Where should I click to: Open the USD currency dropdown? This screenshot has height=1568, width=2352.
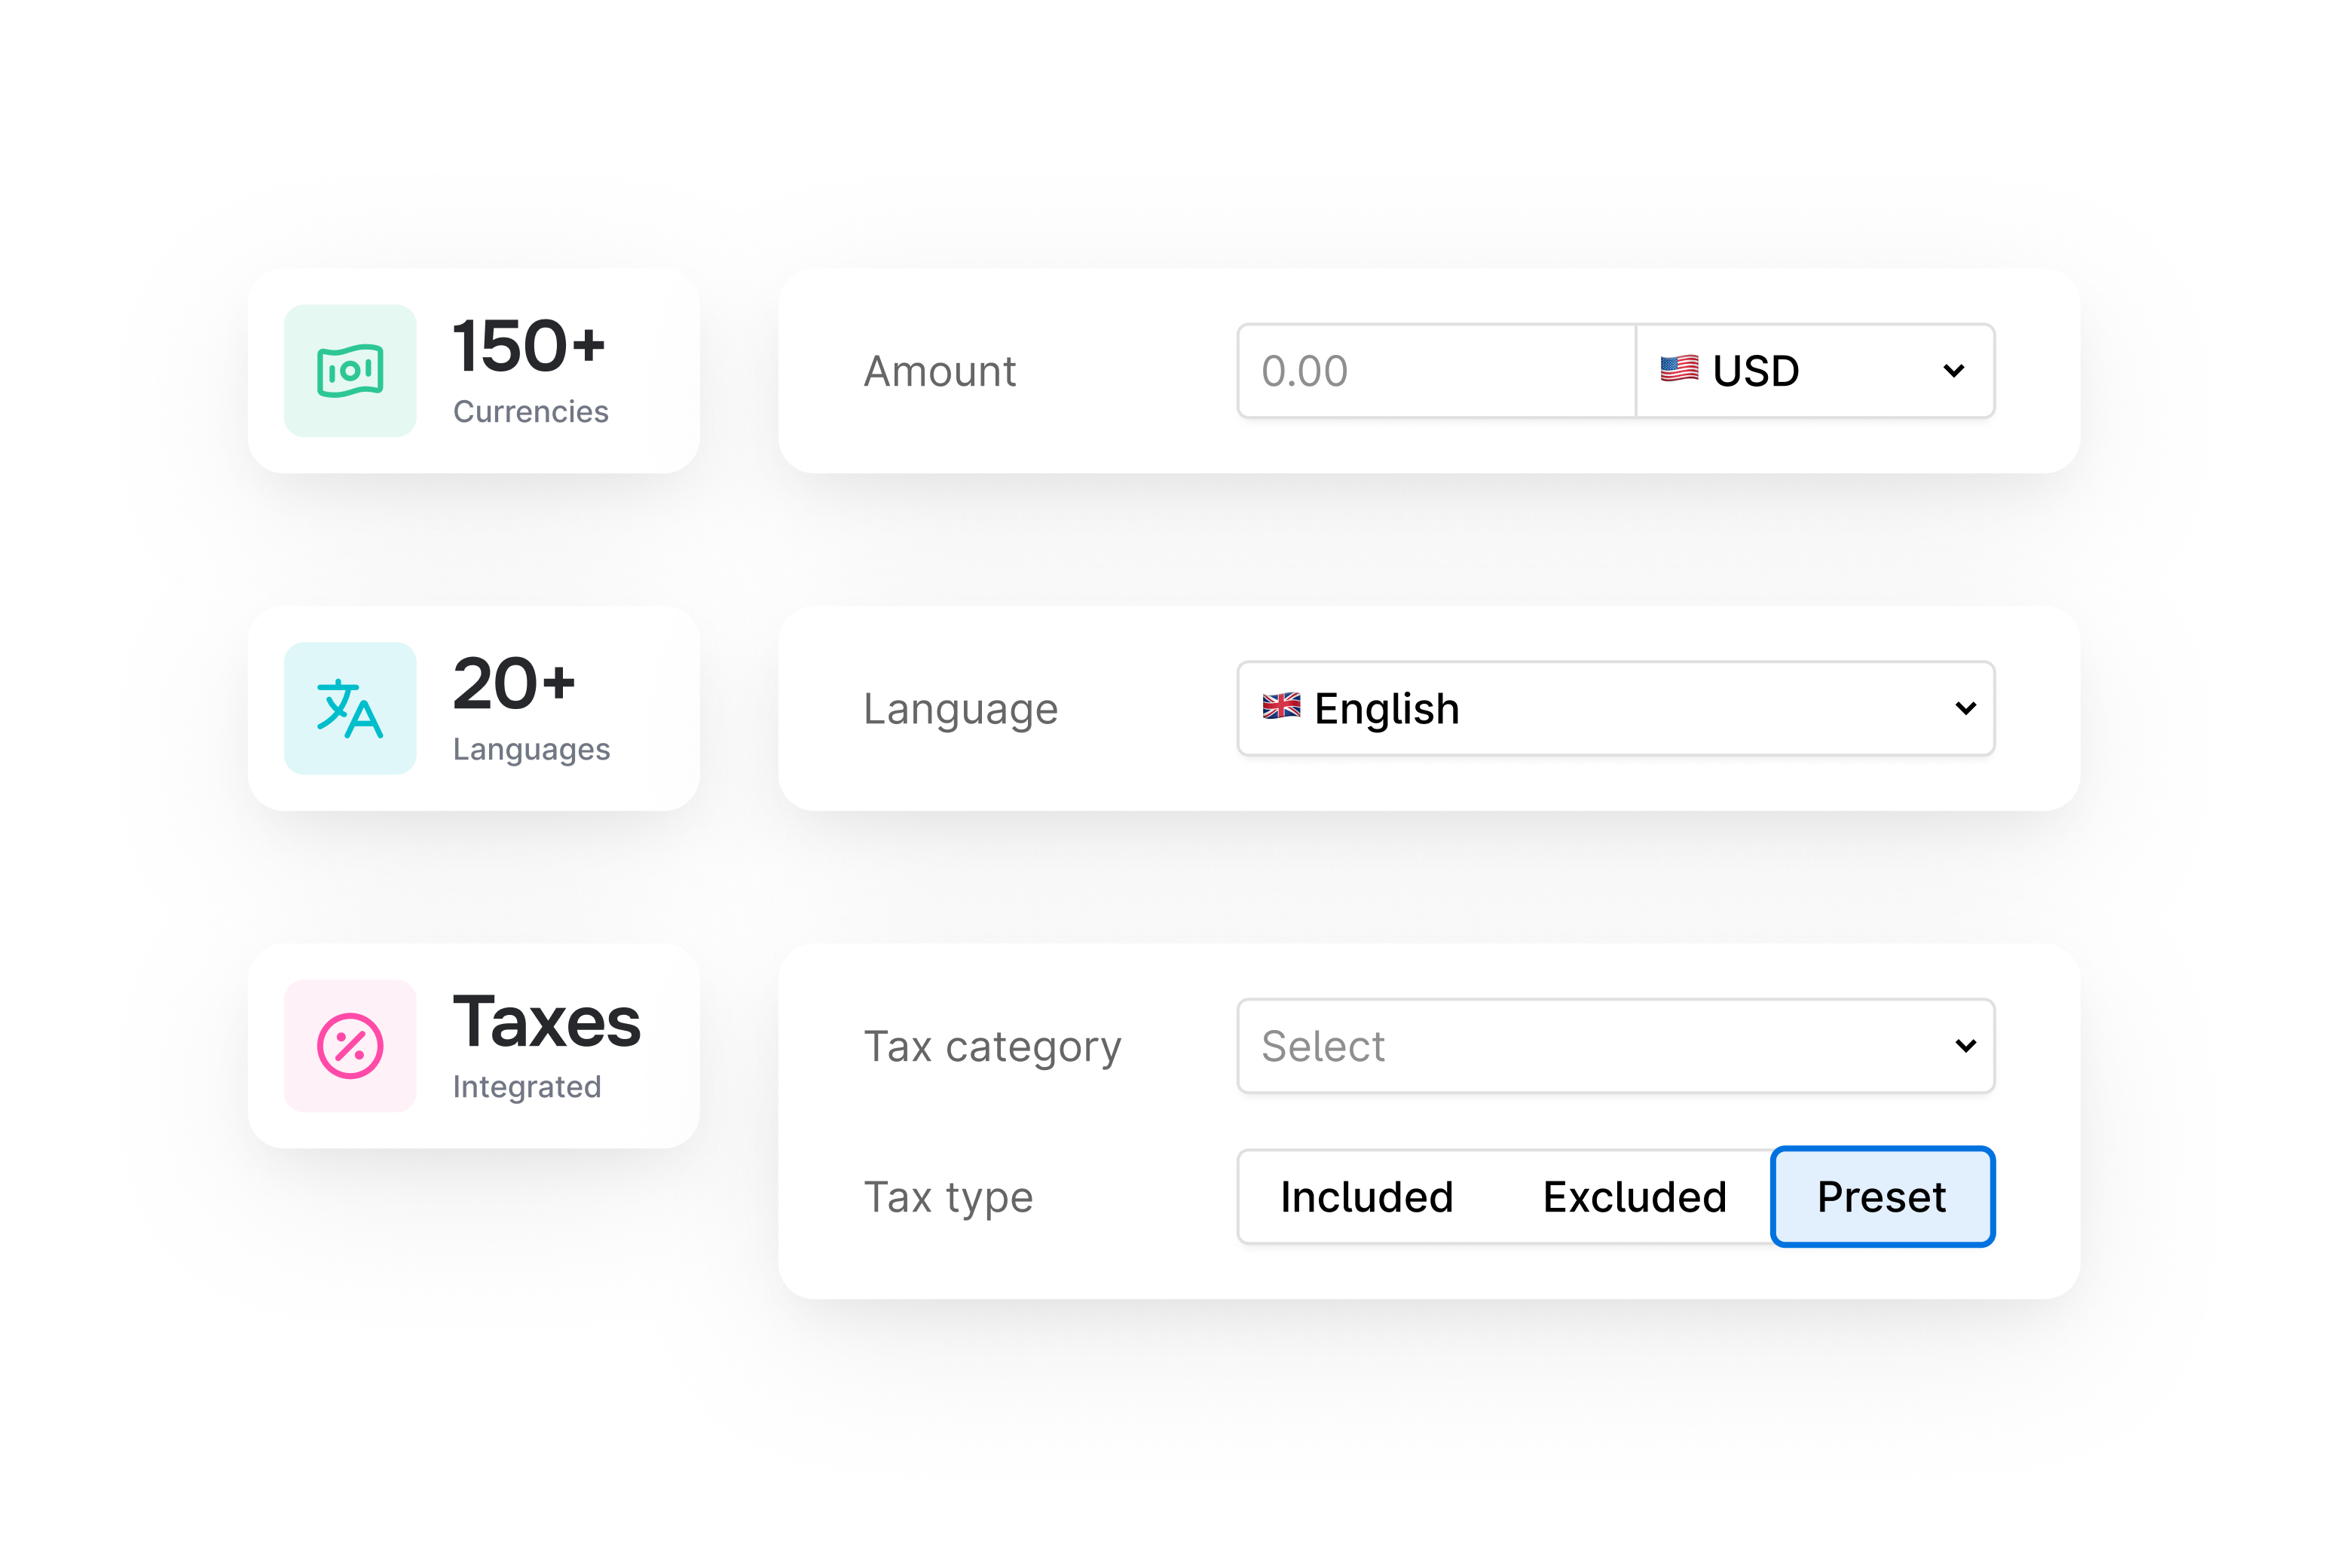click(x=1813, y=371)
